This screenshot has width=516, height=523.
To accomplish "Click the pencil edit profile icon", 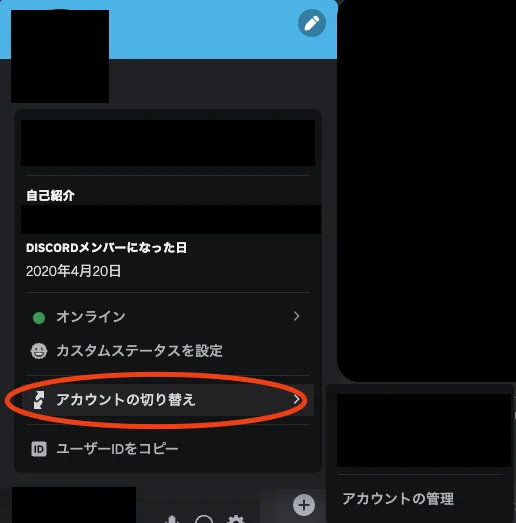I will coord(312,23).
